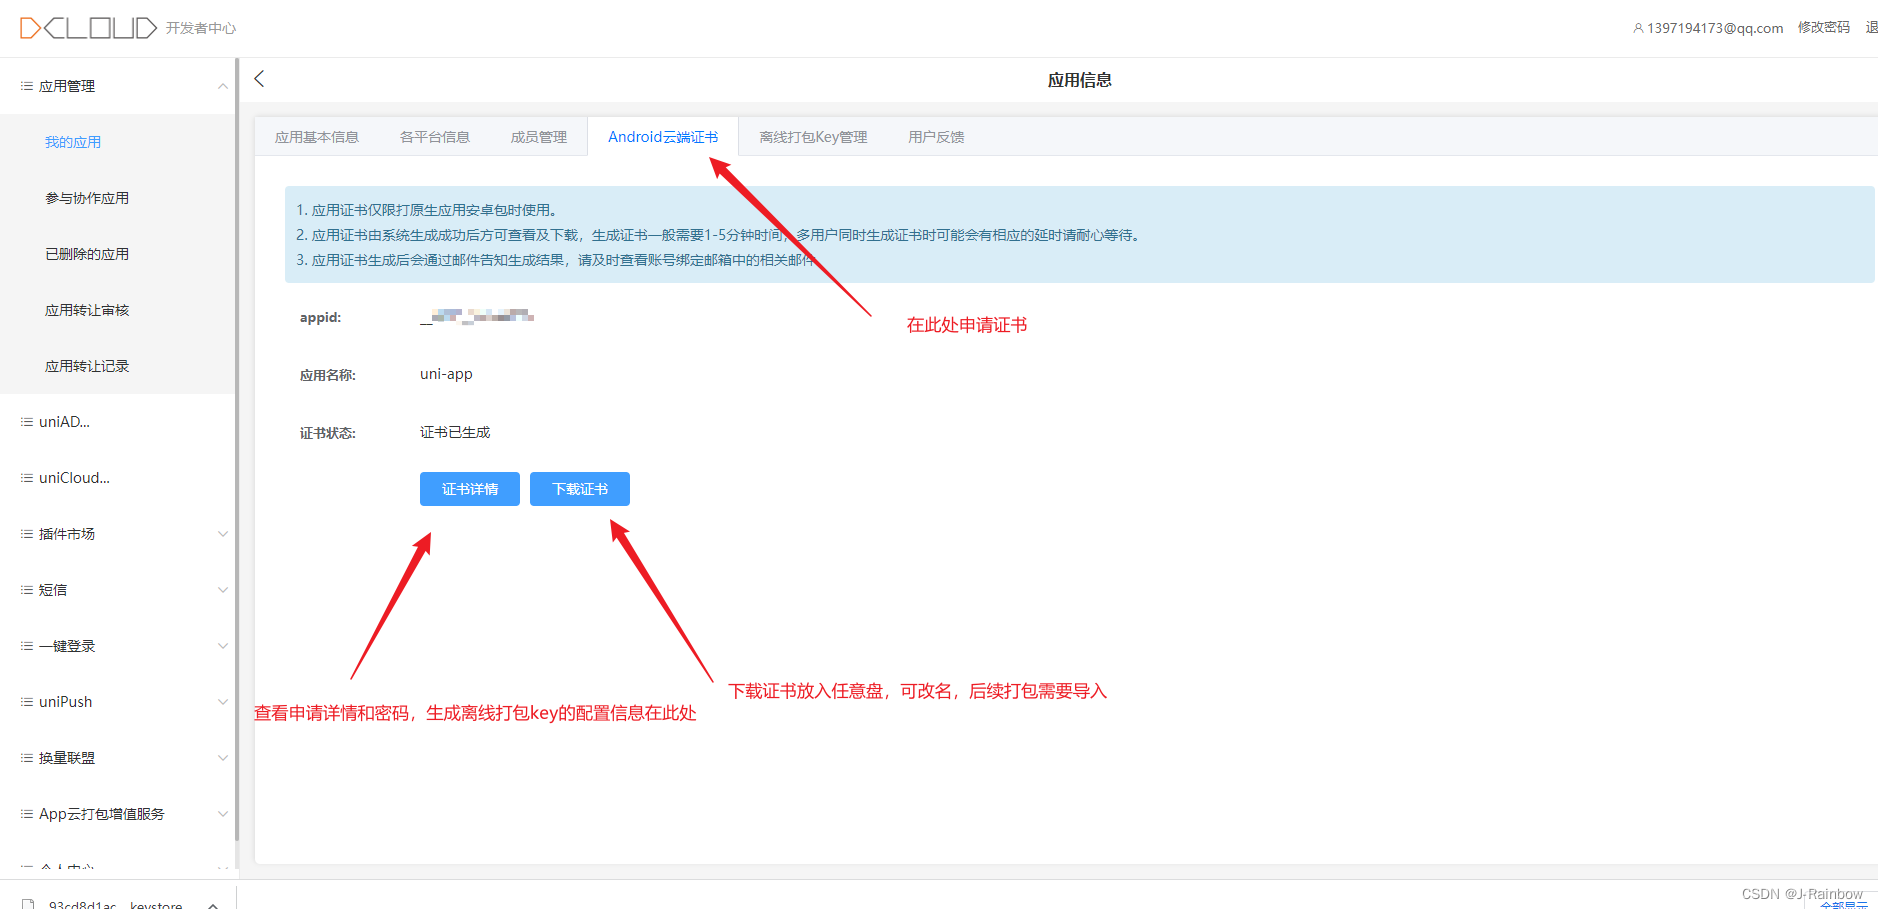The image size is (1878, 909).
Task: Expand the App云打包增值服务 chevron
Action: click(223, 814)
